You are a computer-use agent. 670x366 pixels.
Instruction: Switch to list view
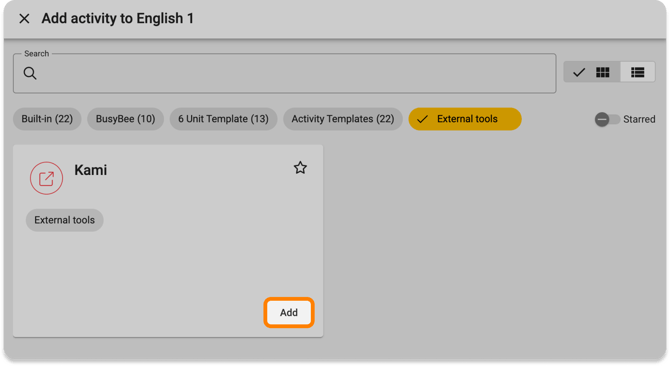click(638, 72)
